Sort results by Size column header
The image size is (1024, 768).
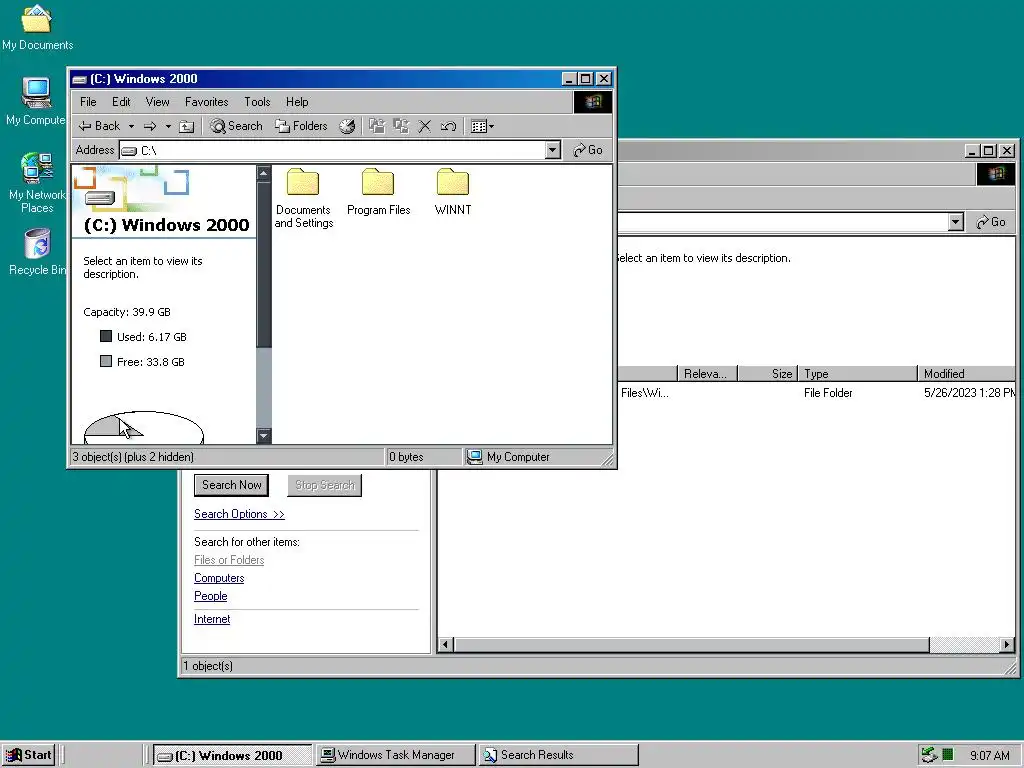coord(767,374)
